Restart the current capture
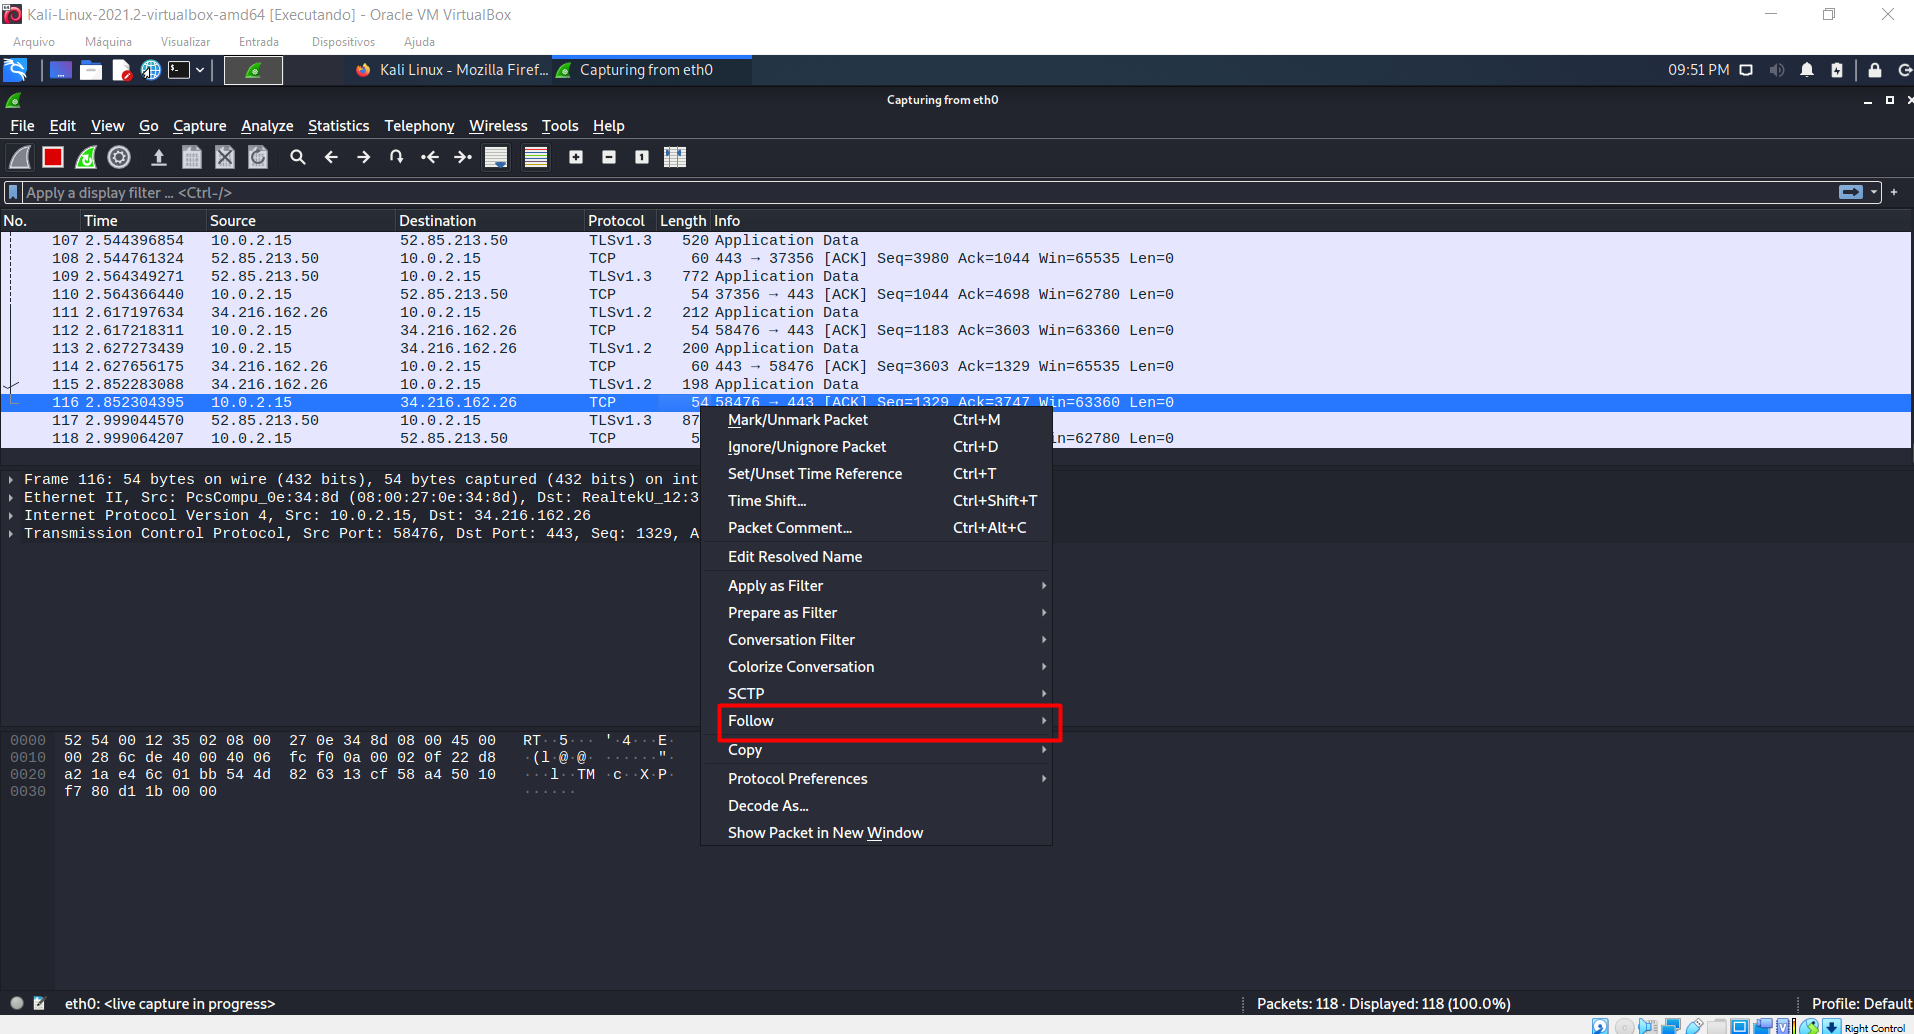Viewport: 1914px width, 1034px height. (x=86, y=157)
